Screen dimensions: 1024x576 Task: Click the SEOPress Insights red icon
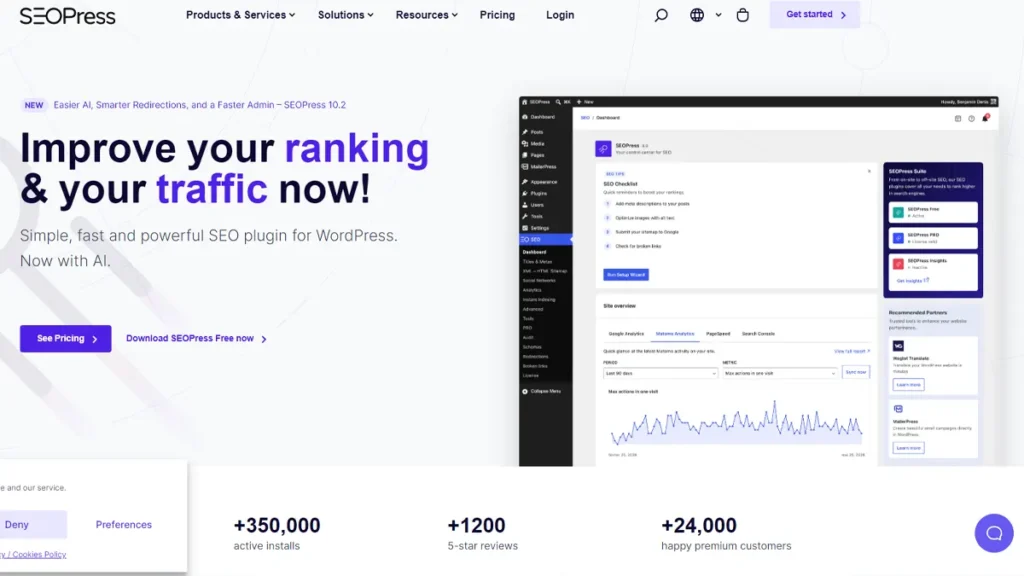899,264
